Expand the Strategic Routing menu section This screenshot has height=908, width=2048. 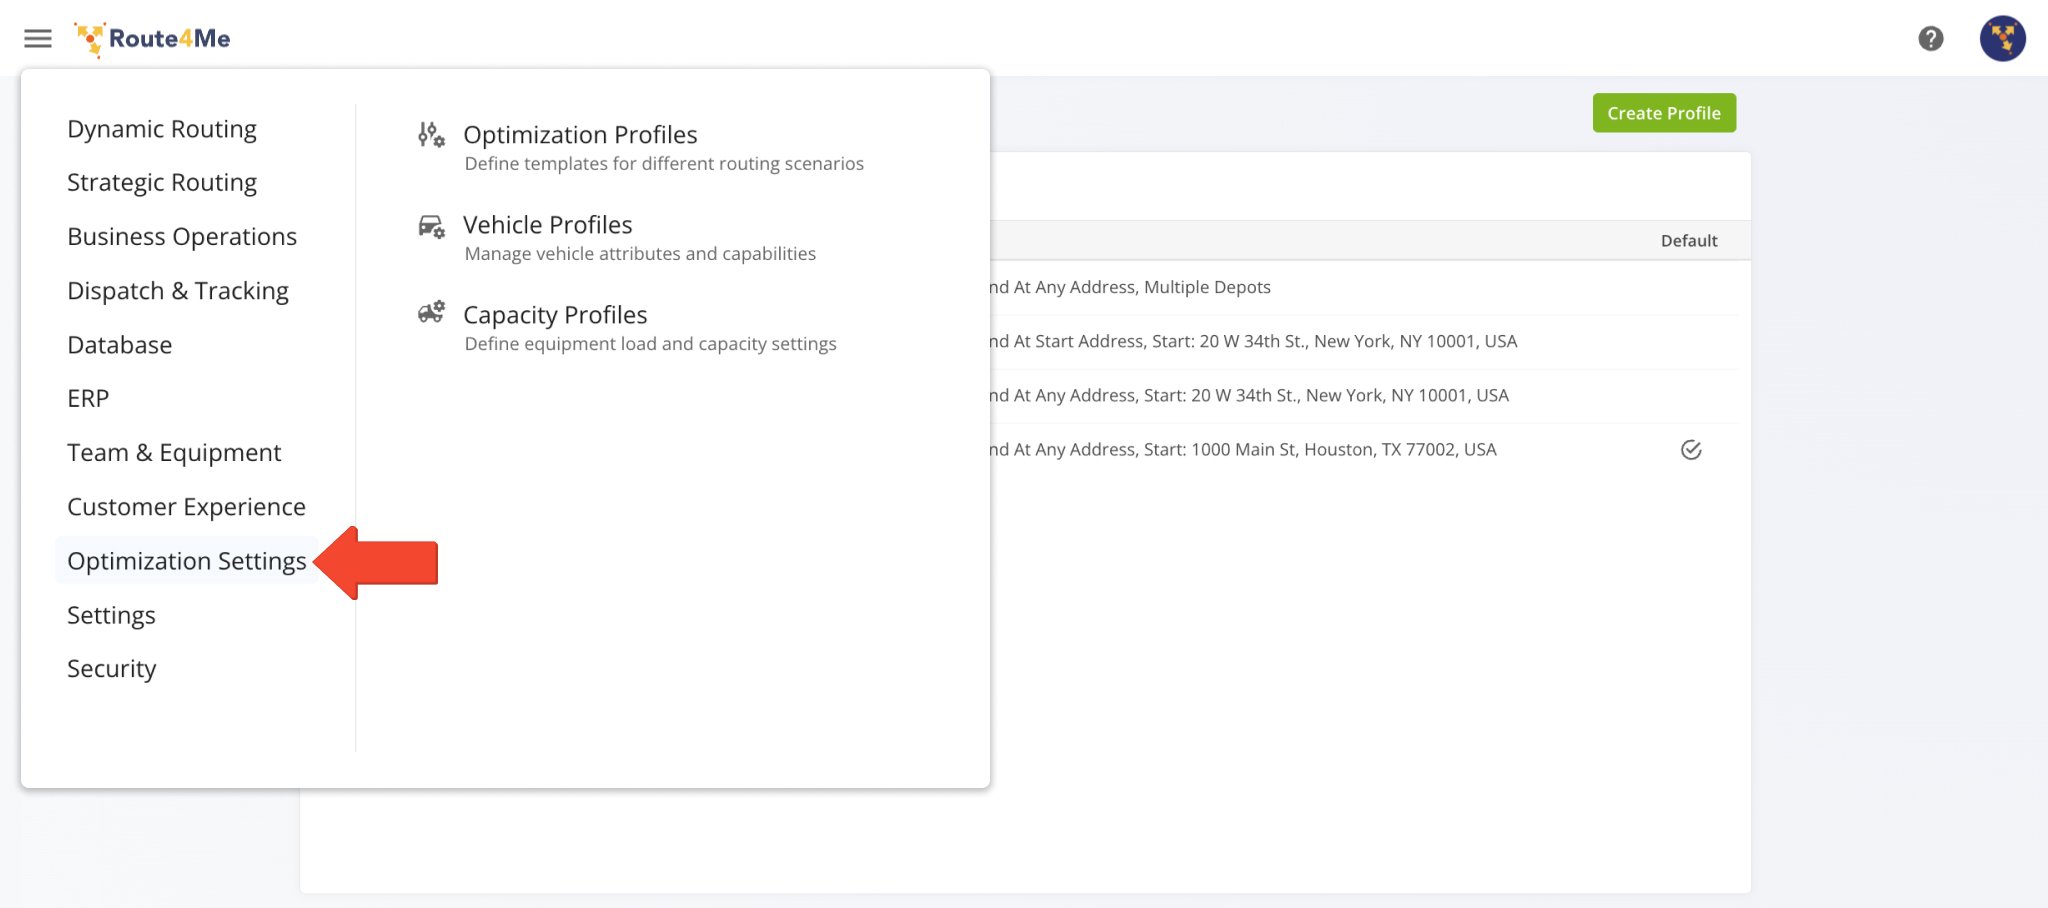tap(162, 183)
